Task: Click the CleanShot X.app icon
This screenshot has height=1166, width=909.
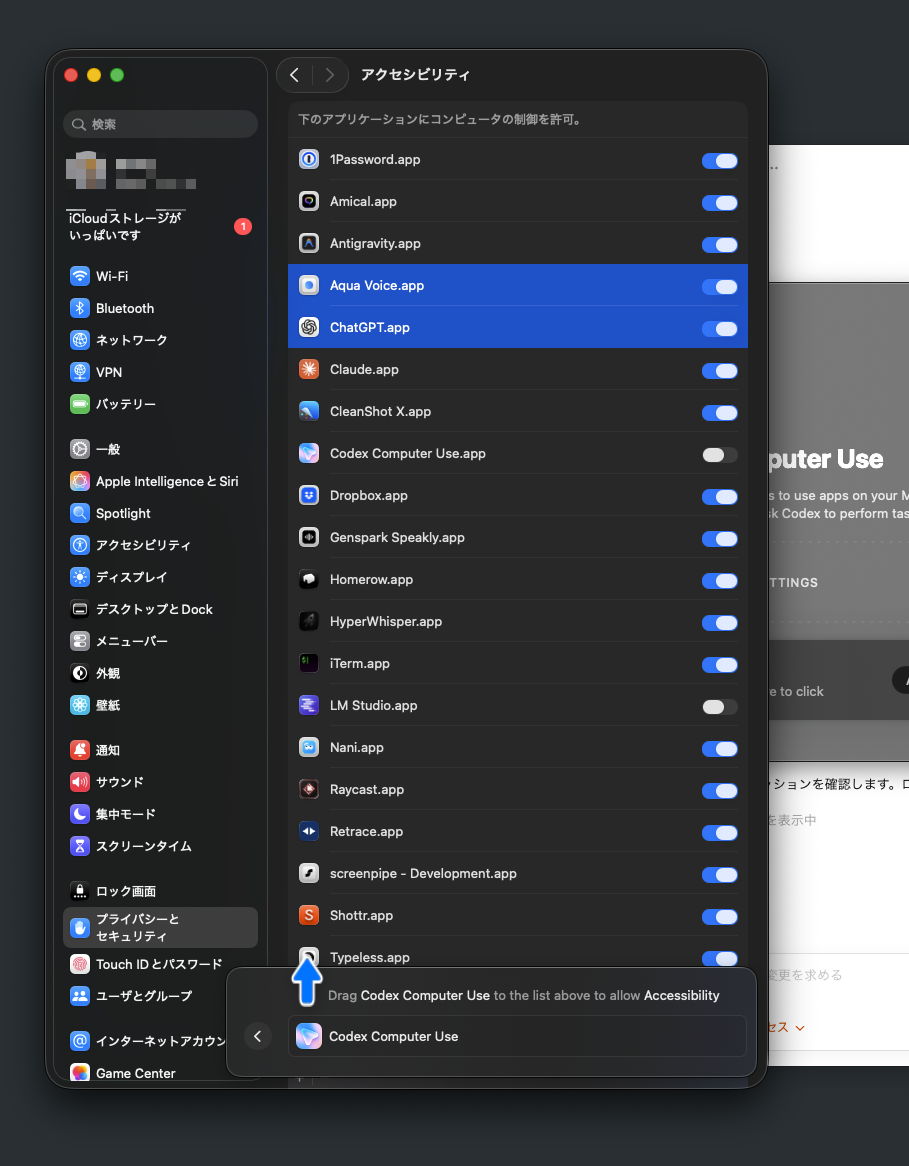Action: [x=309, y=412]
